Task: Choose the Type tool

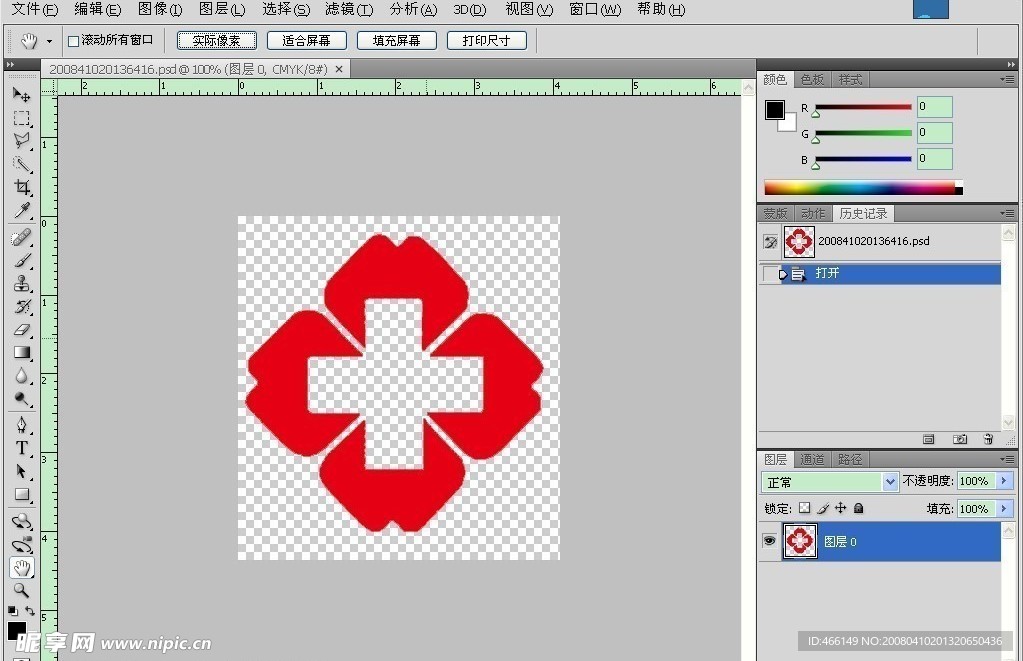Action: (x=21, y=448)
